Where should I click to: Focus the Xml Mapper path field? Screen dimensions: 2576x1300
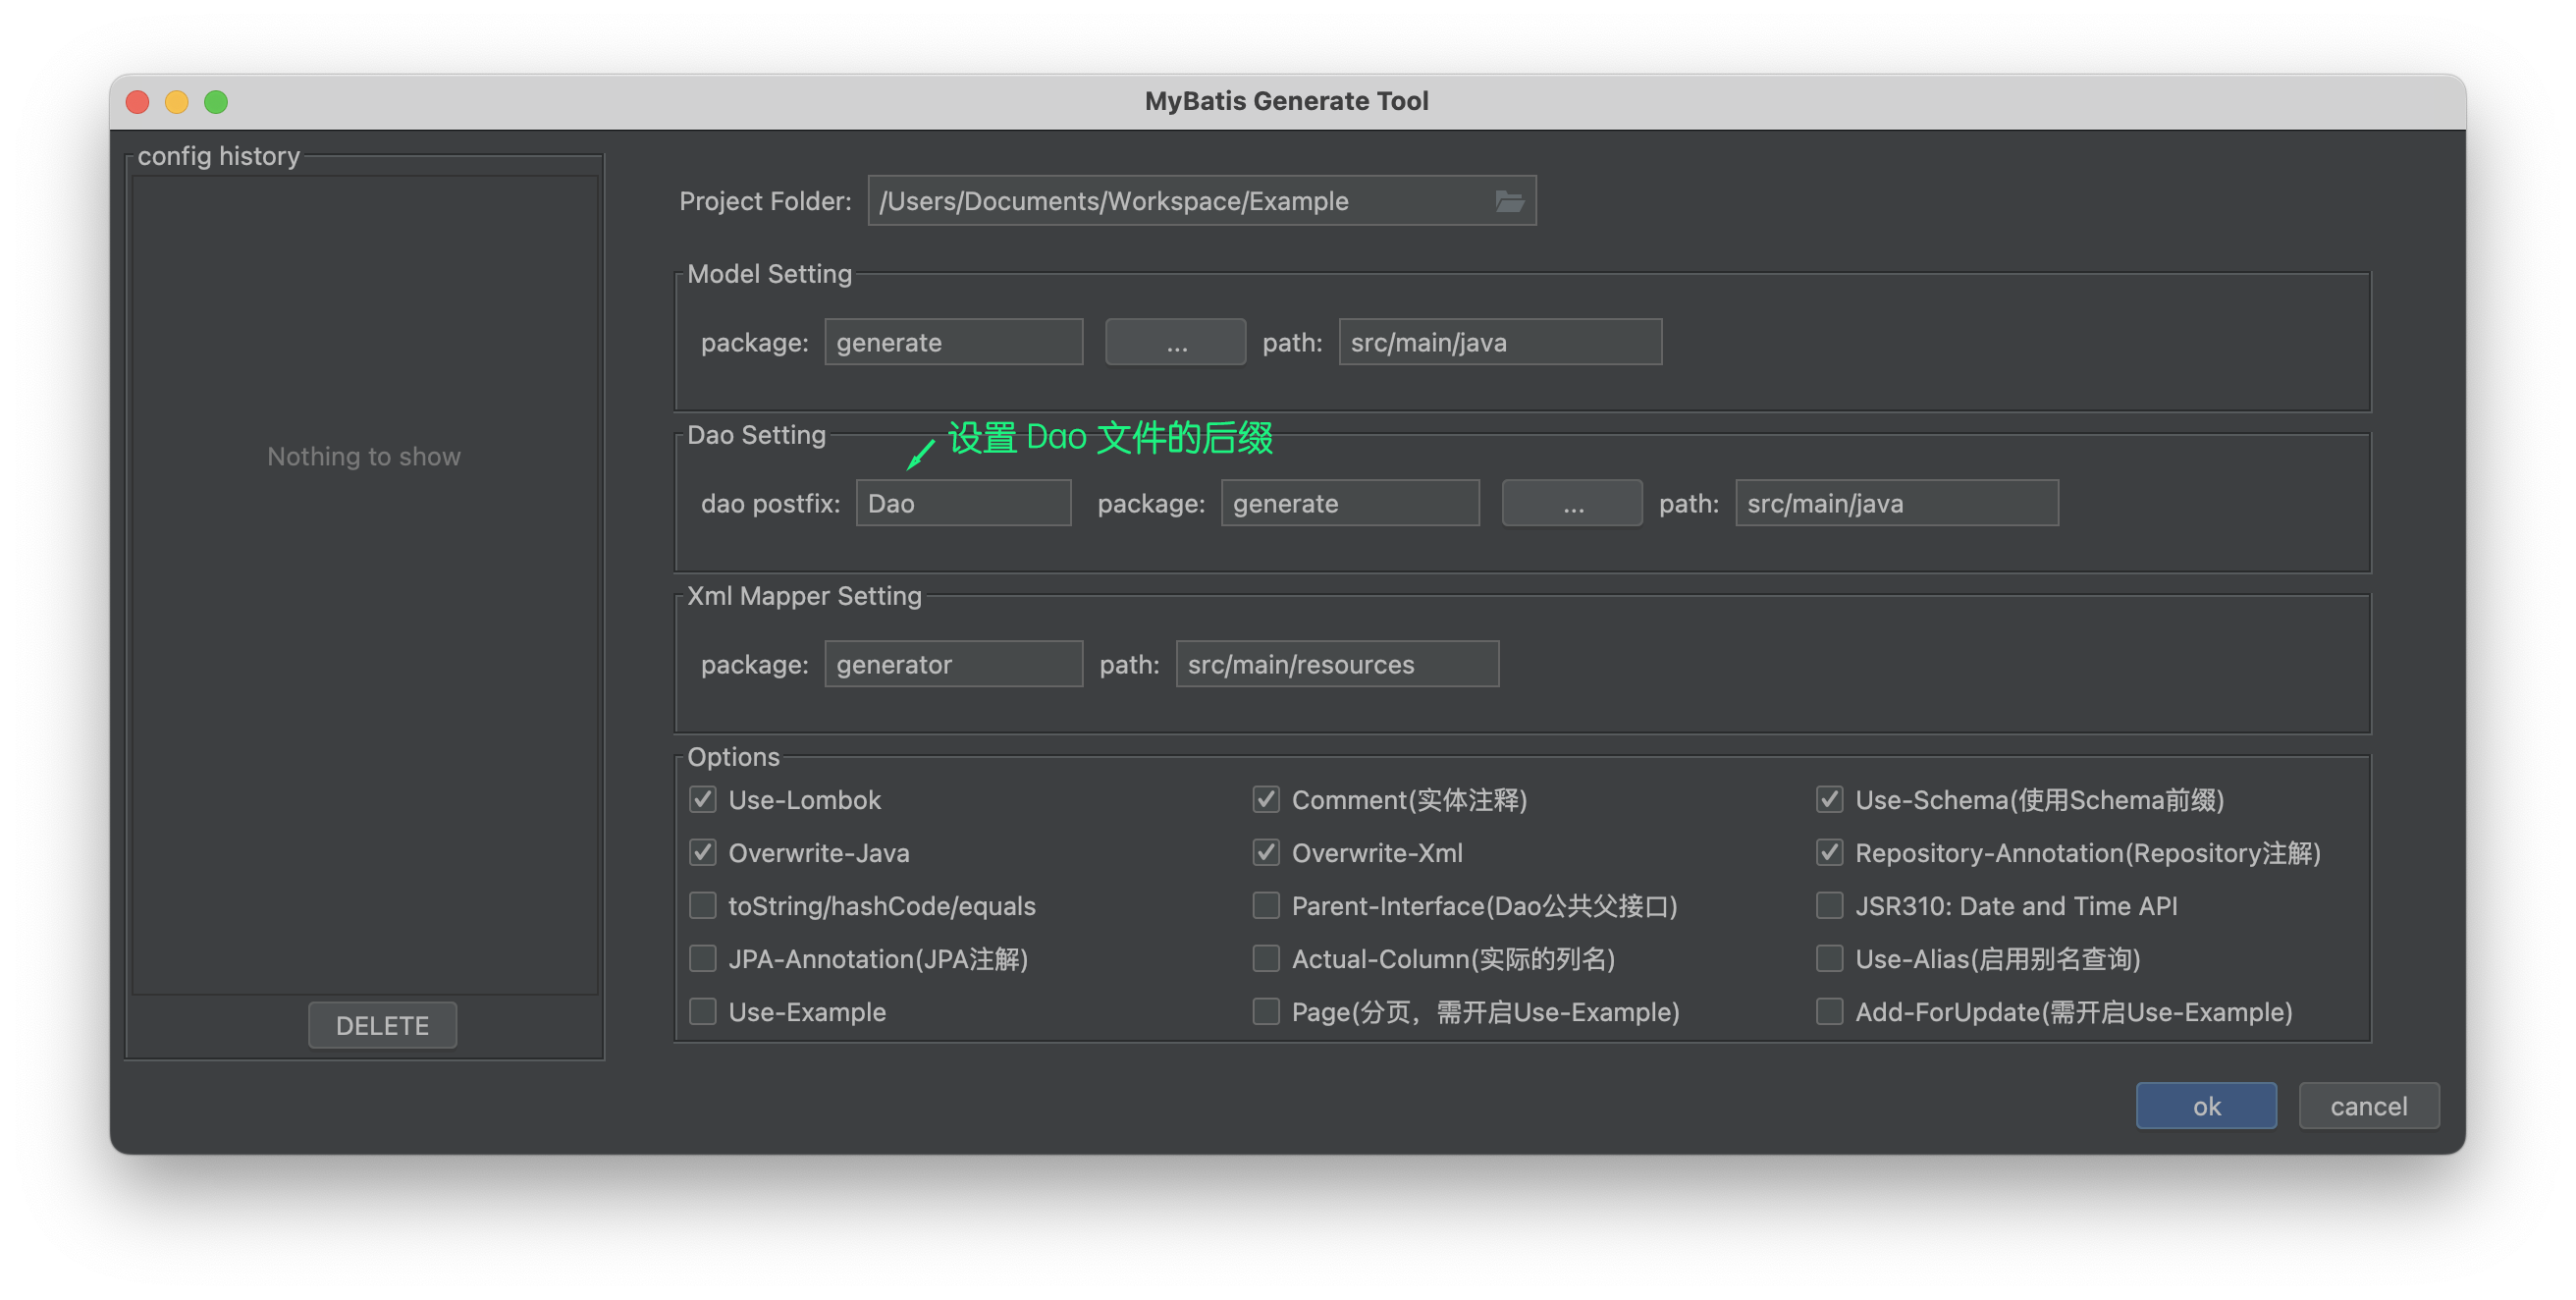coord(1336,665)
